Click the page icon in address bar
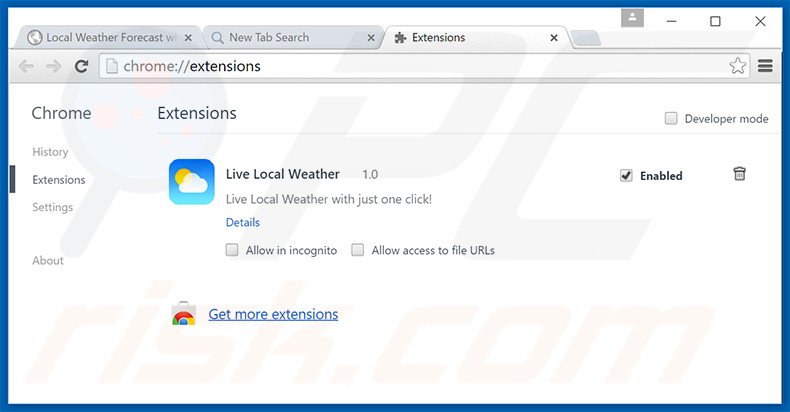 tap(112, 66)
